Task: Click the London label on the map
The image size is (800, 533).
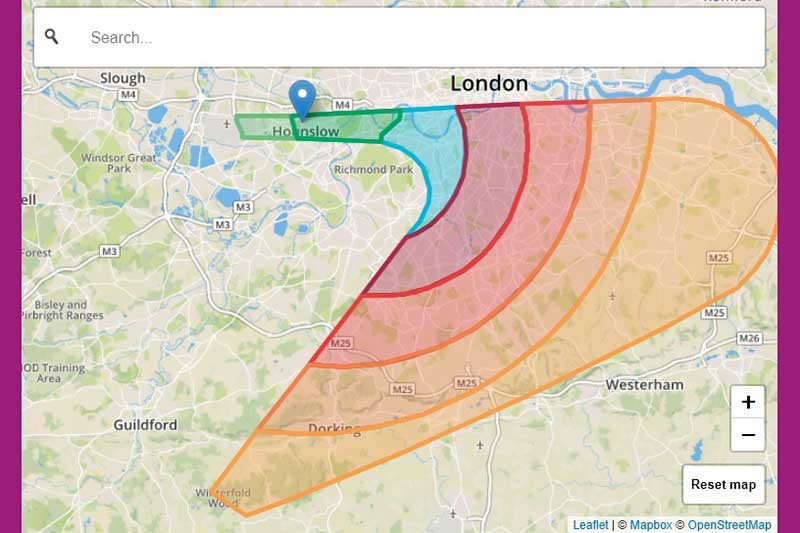Action: (x=489, y=84)
